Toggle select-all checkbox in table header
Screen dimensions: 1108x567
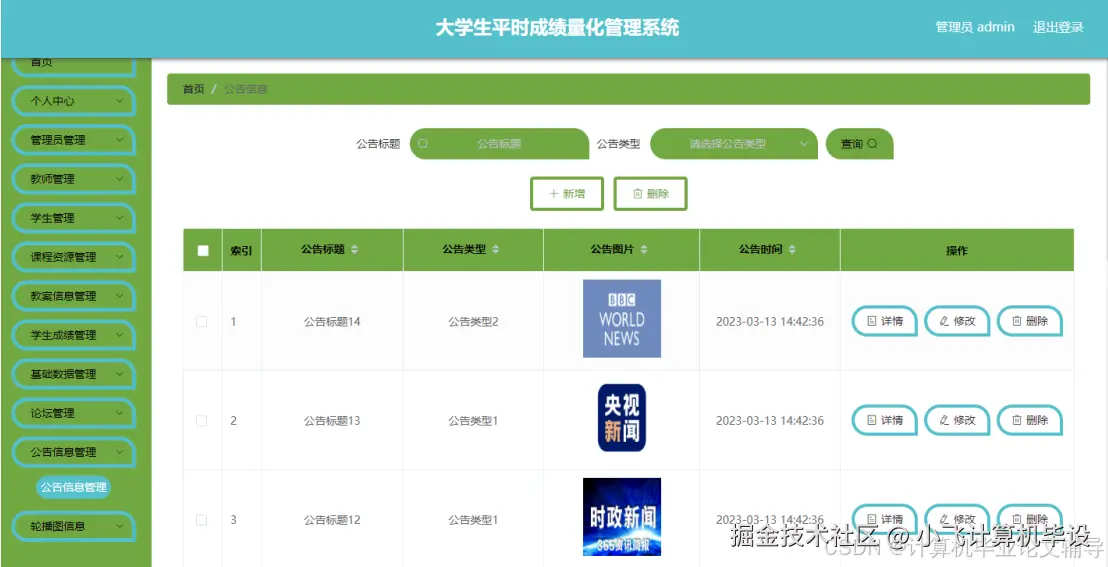(203, 250)
